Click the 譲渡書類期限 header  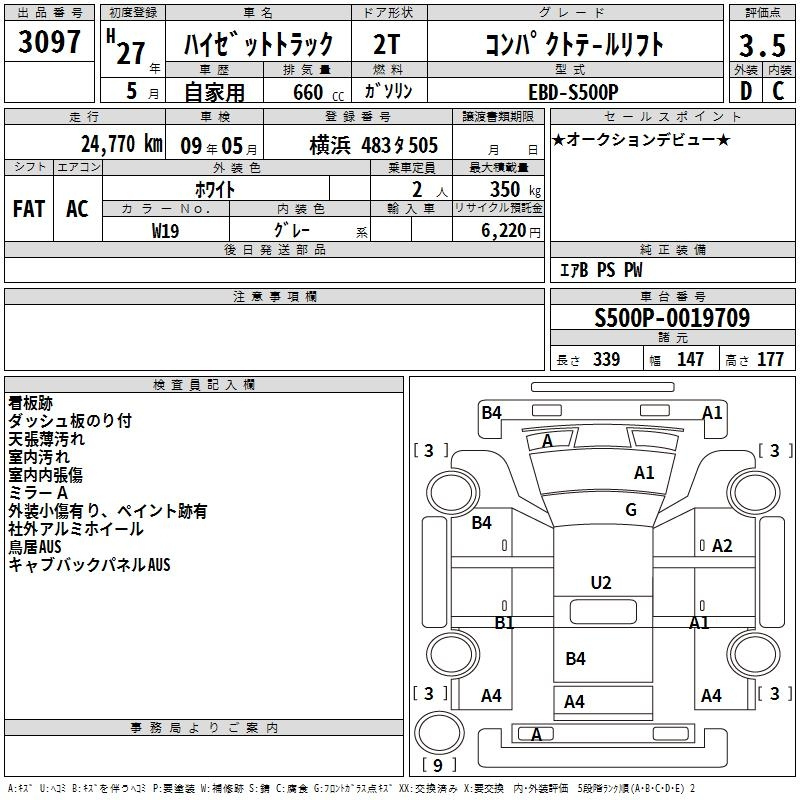pos(498,116)
